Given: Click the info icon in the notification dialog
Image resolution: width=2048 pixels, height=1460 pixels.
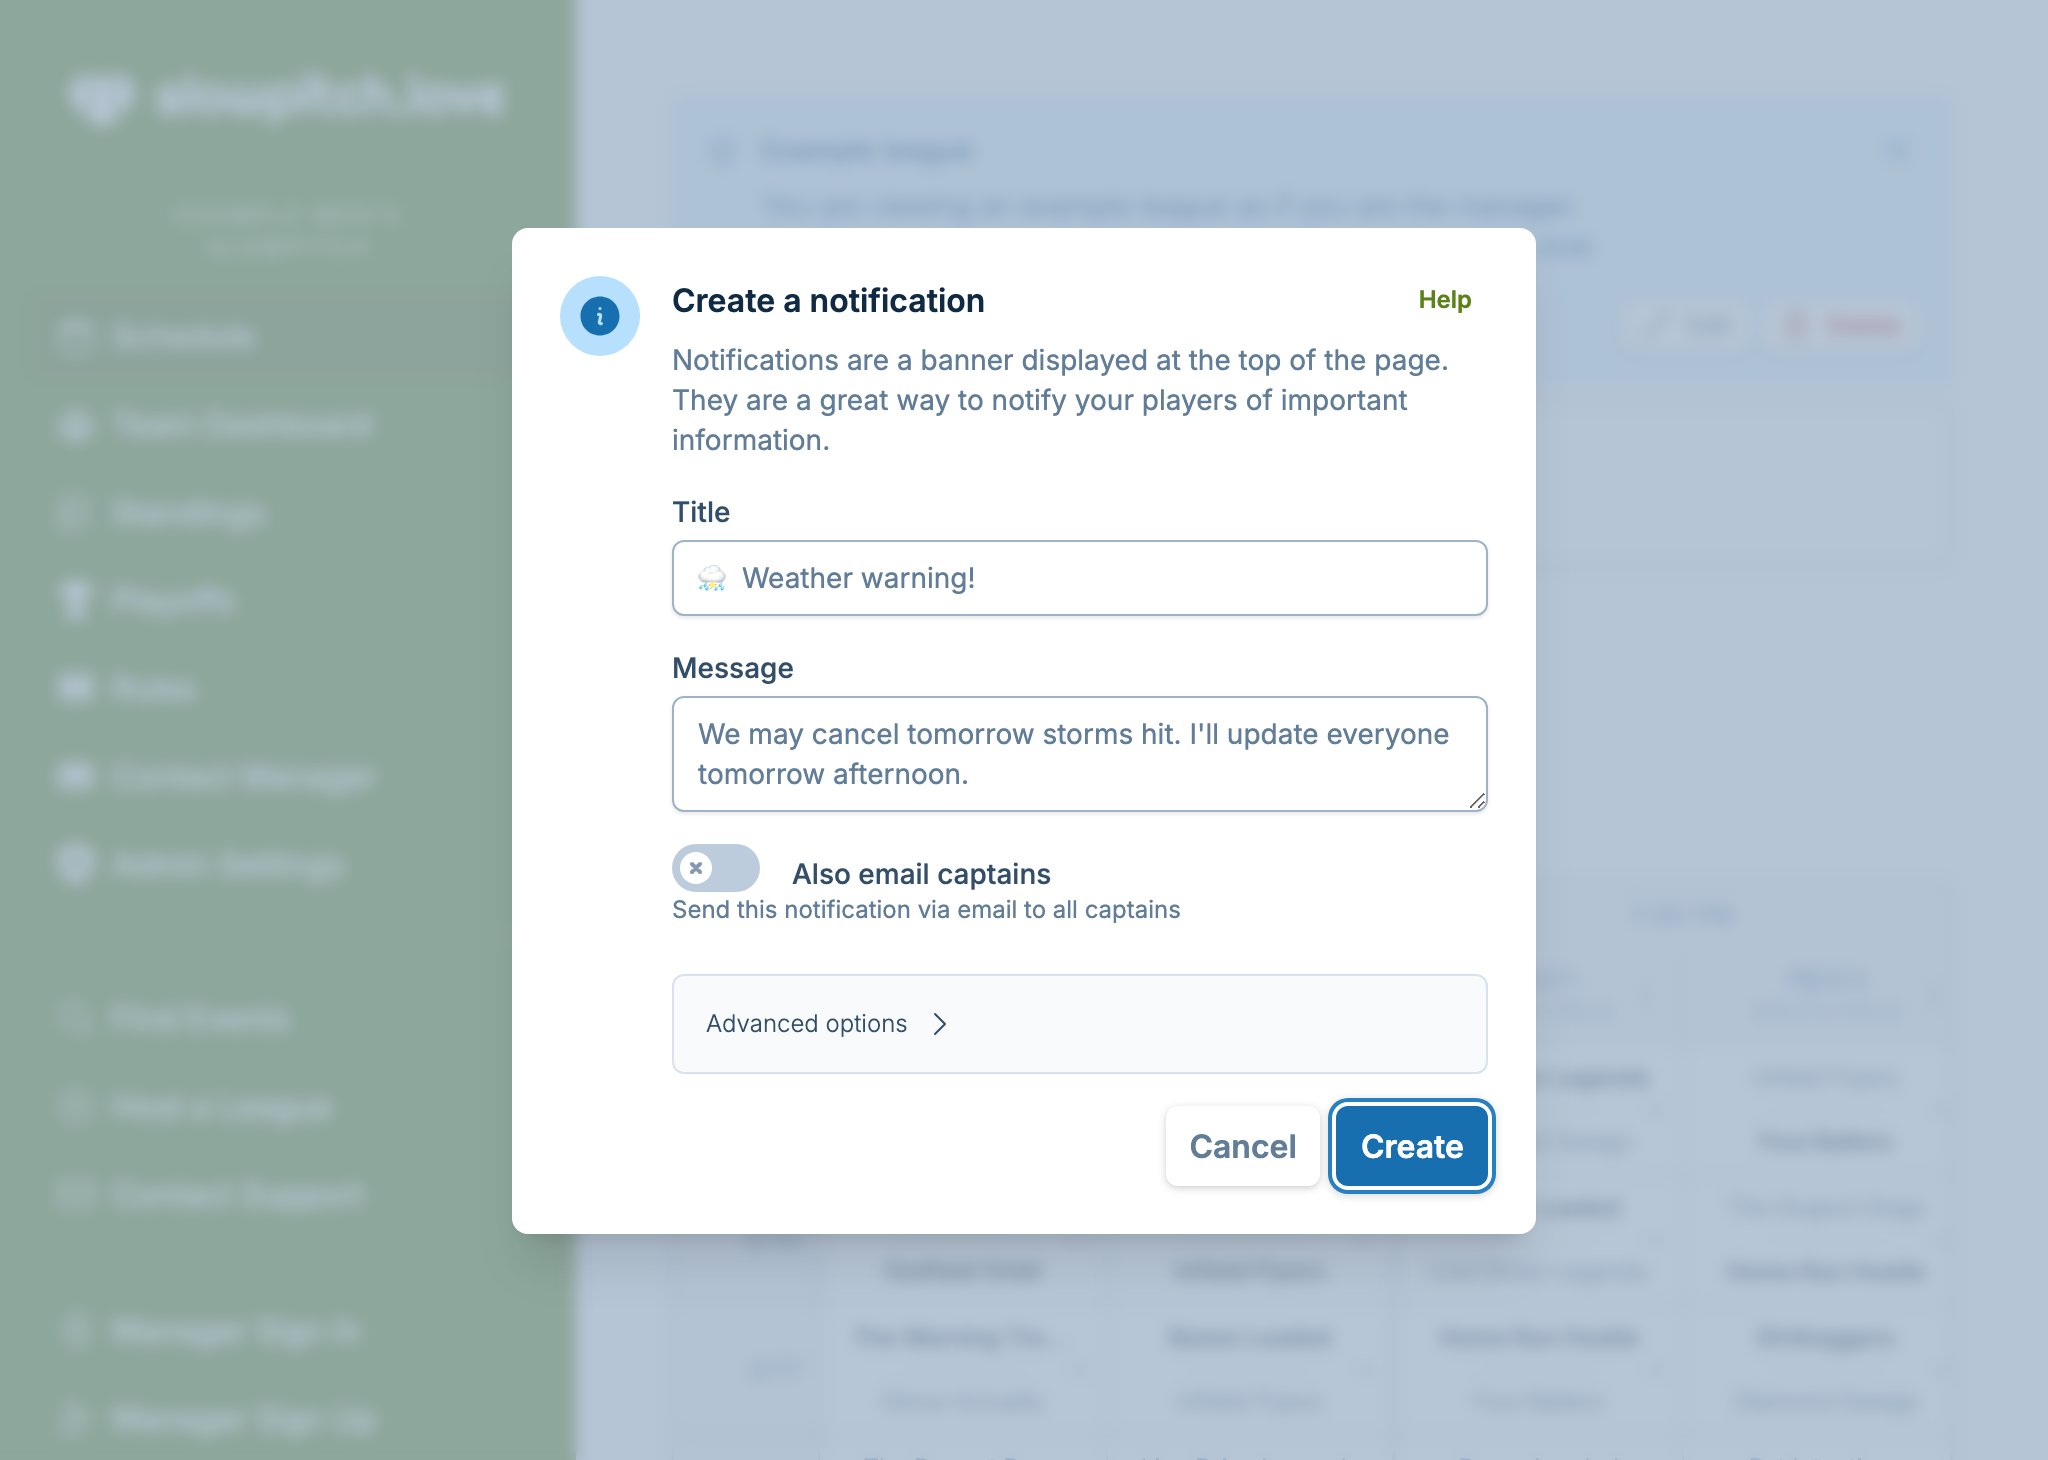Looking at the screenshot, I should pos(600,315).
